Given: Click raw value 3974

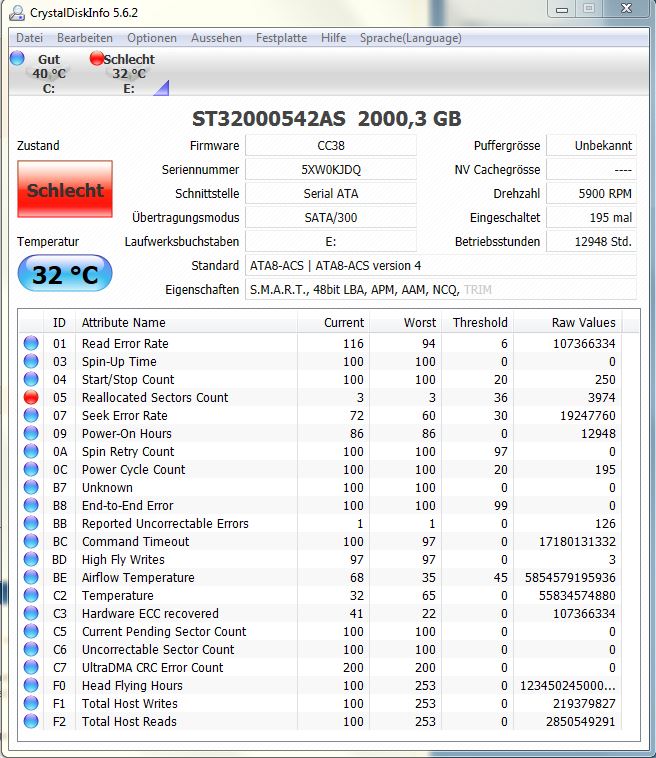Looking at the screenshot, I should [x=601, y=397].
